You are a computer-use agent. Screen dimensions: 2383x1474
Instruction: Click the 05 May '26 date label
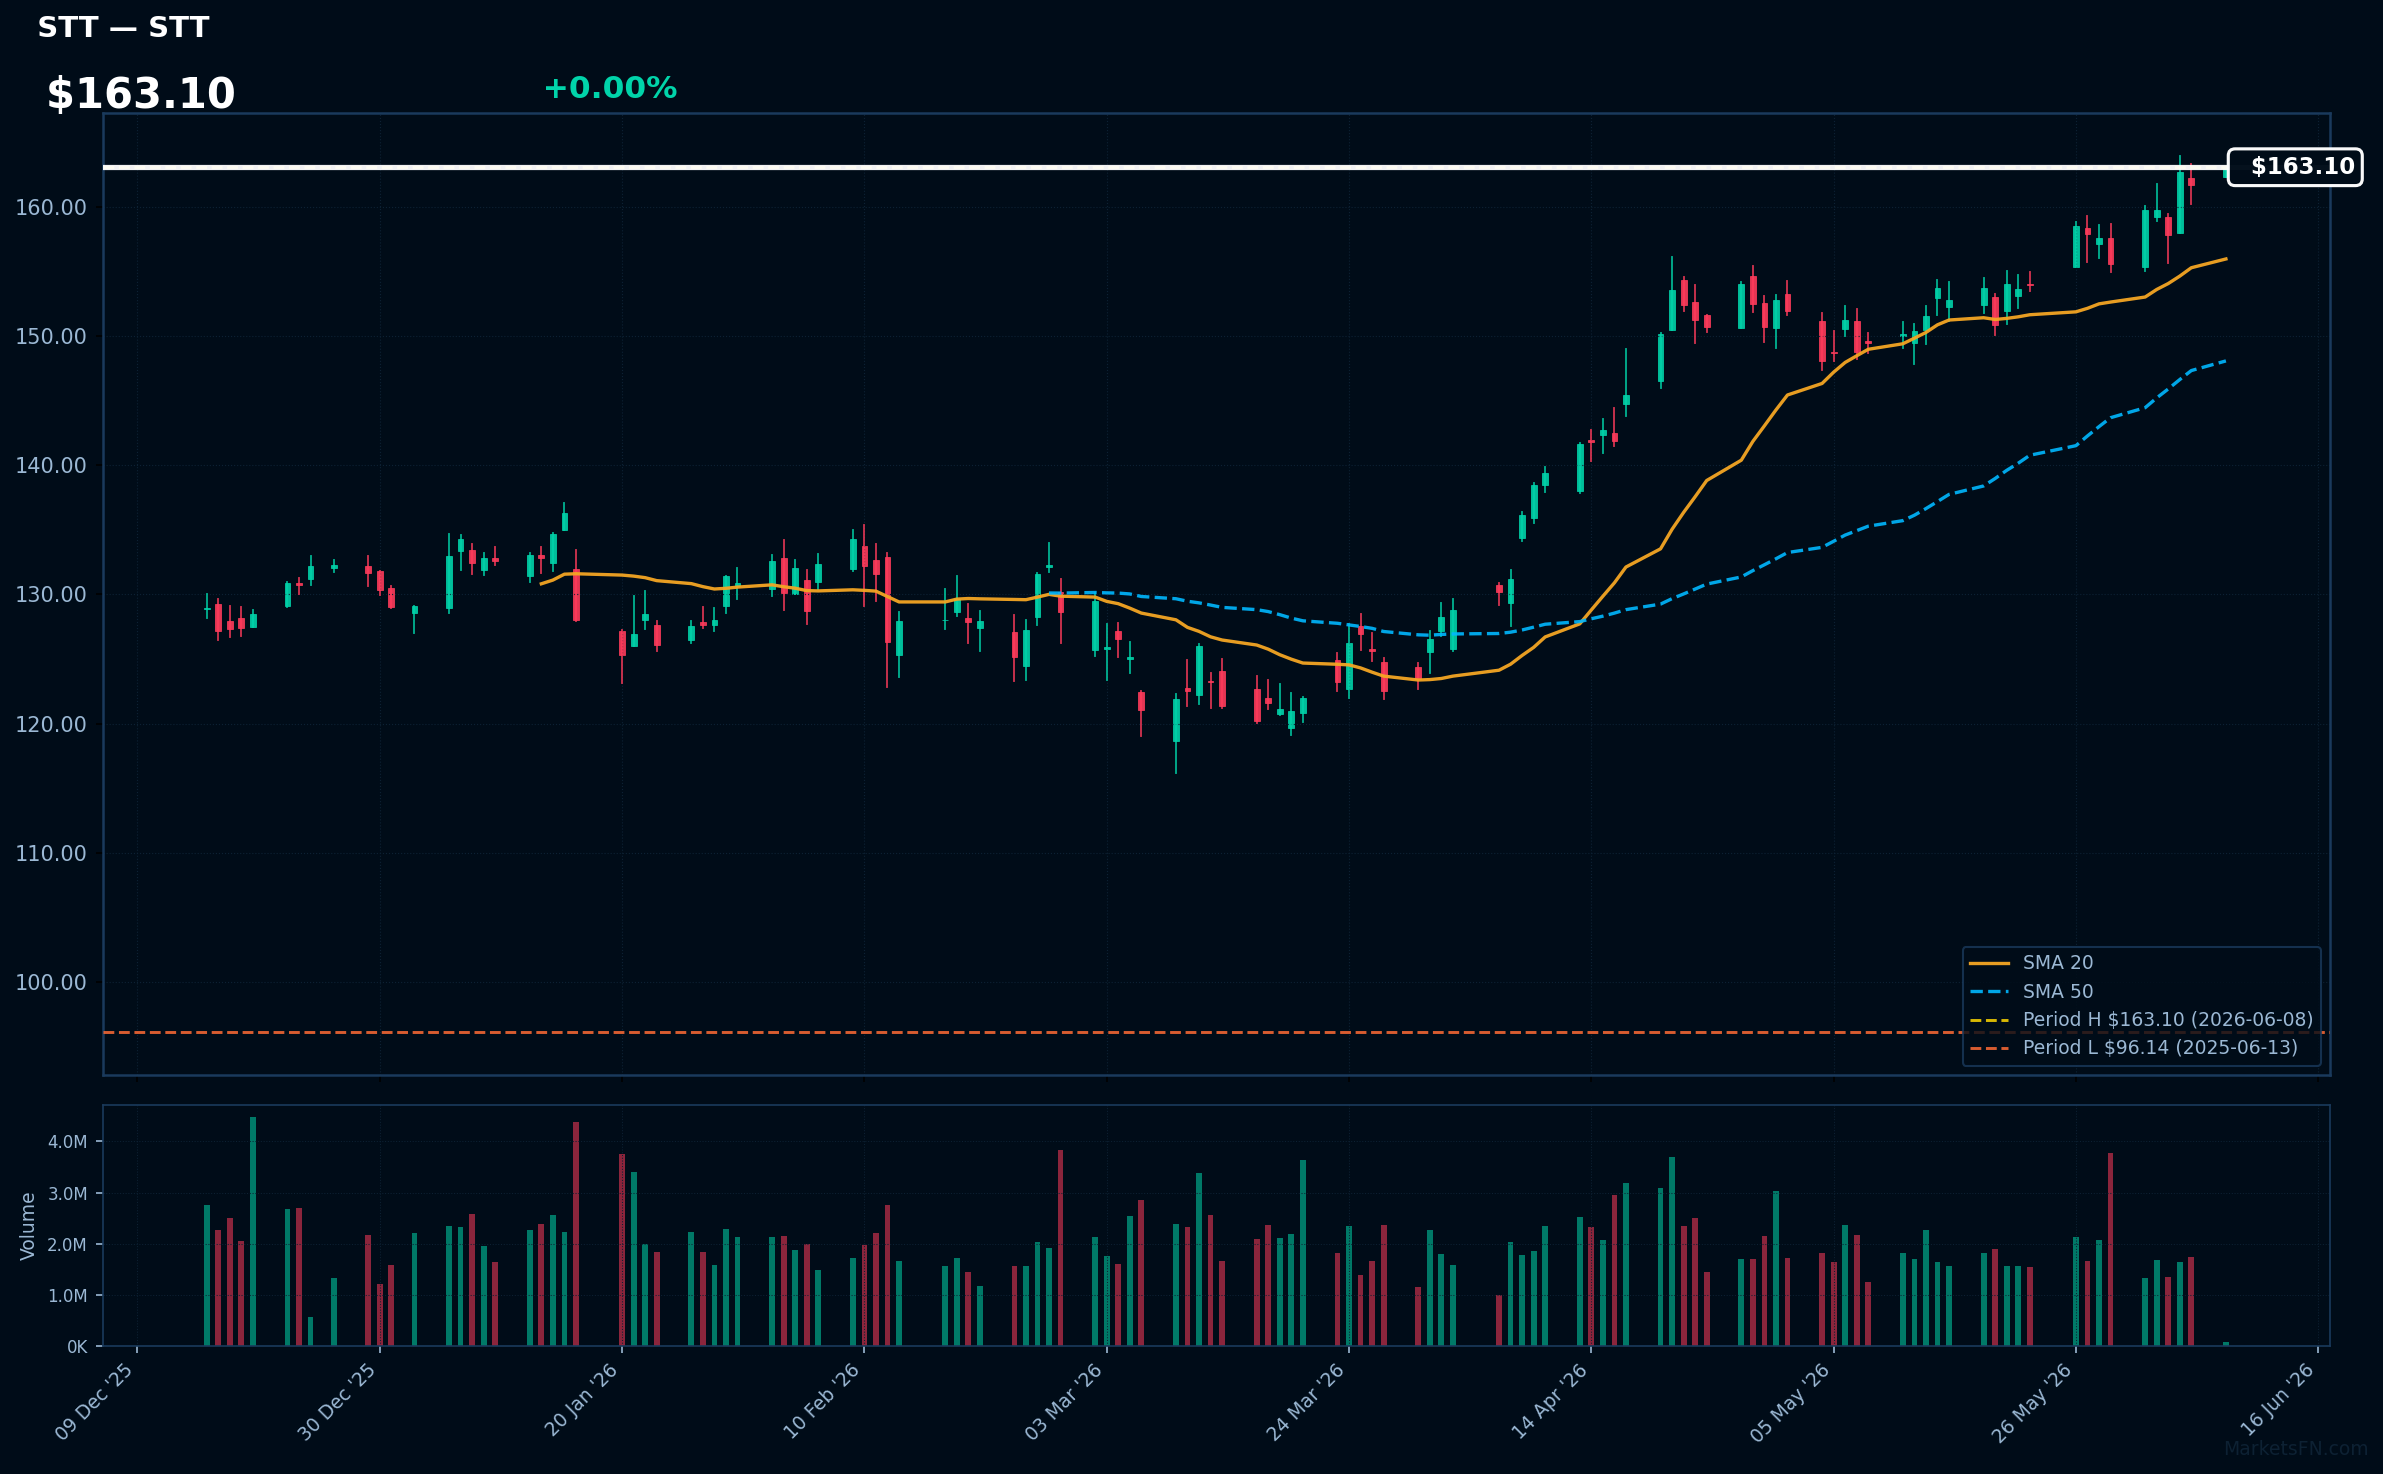[1790, 1401]
